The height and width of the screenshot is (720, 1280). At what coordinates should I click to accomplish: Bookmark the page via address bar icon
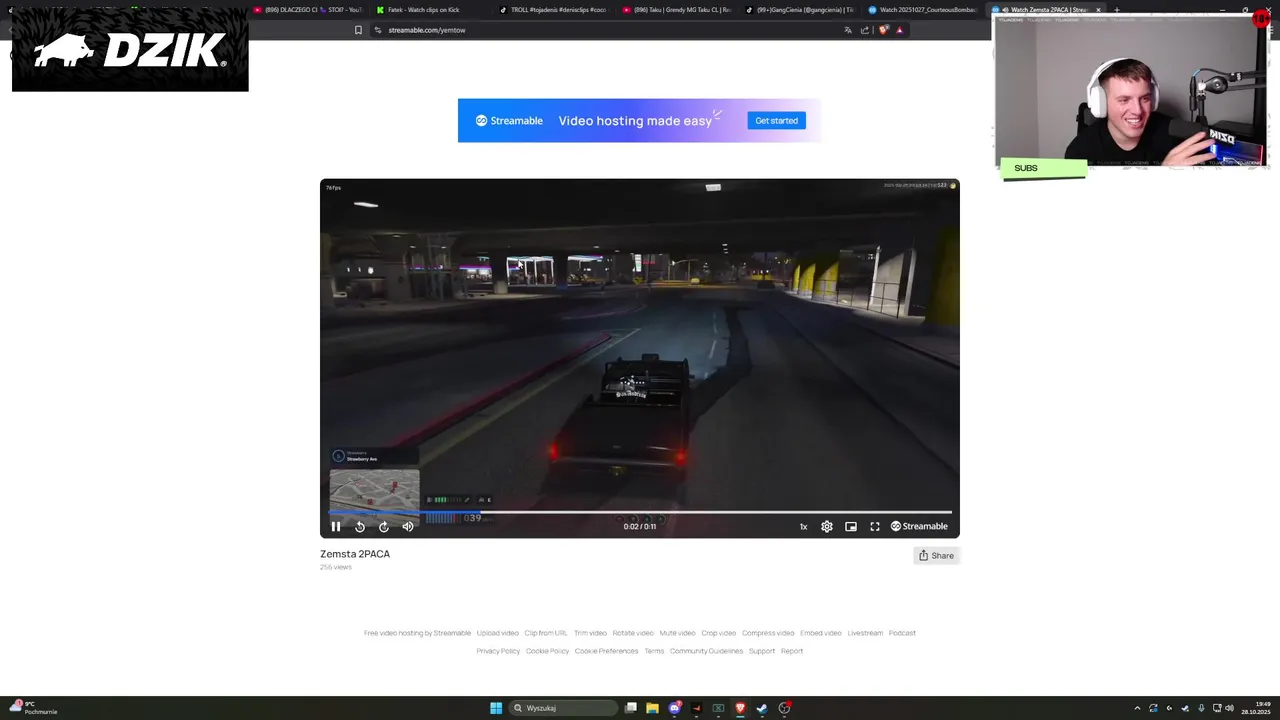[x=358, y=30]
